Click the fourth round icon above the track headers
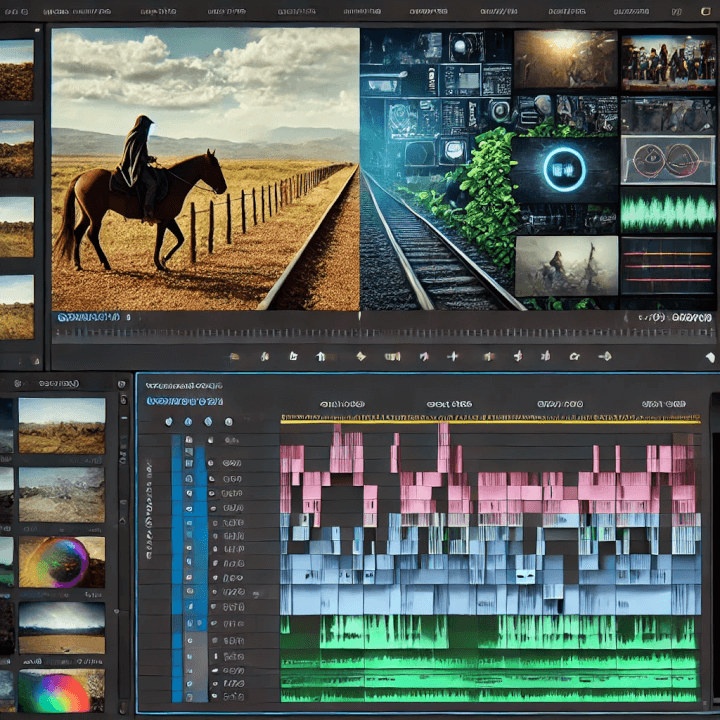This screenshot has width=720, height=720. (x=229, y=421)
